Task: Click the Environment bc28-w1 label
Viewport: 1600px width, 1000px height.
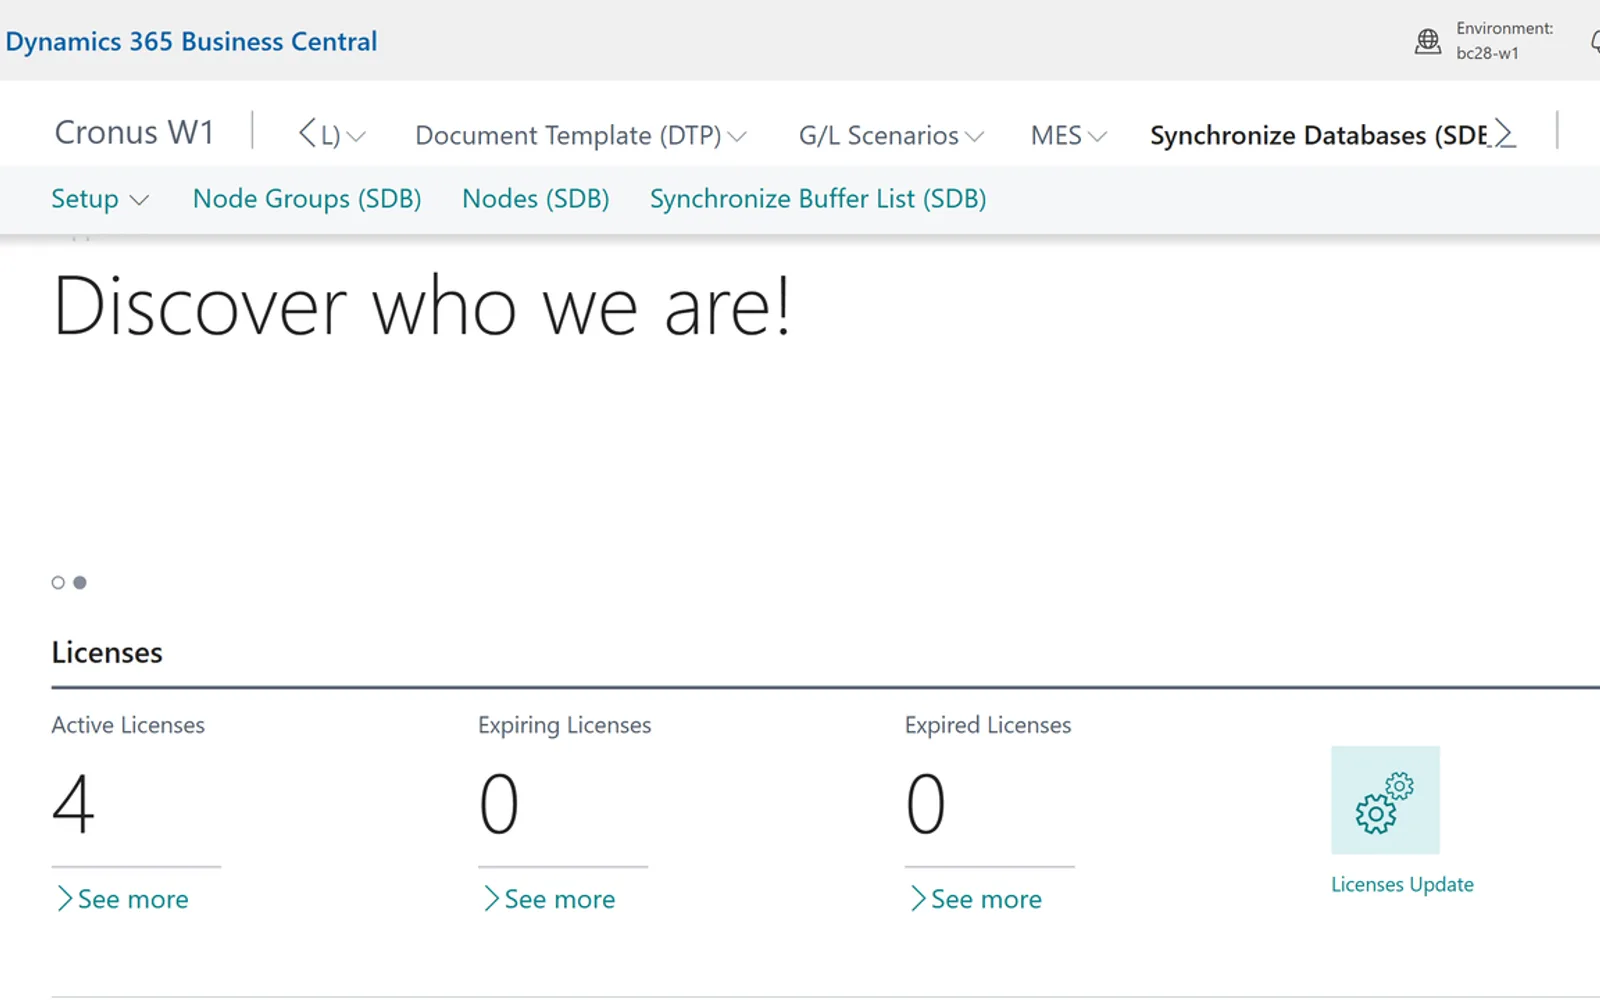Action: click(1504, 41)
